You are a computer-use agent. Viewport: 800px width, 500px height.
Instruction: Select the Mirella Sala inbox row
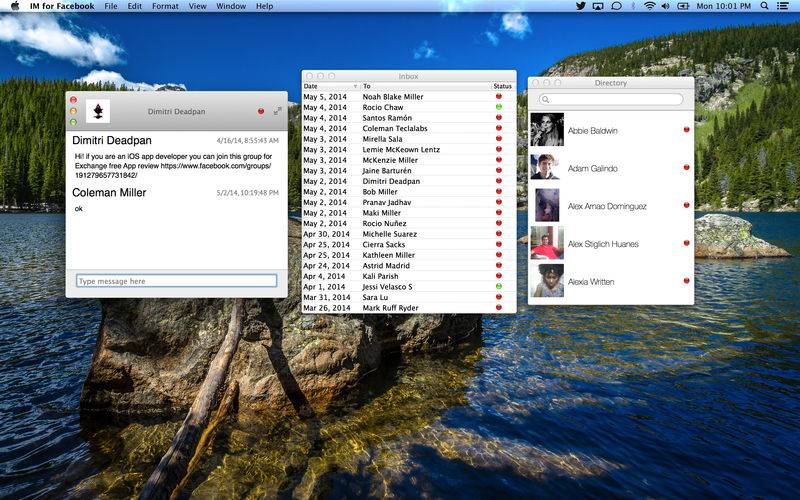(x=409, y=139)
